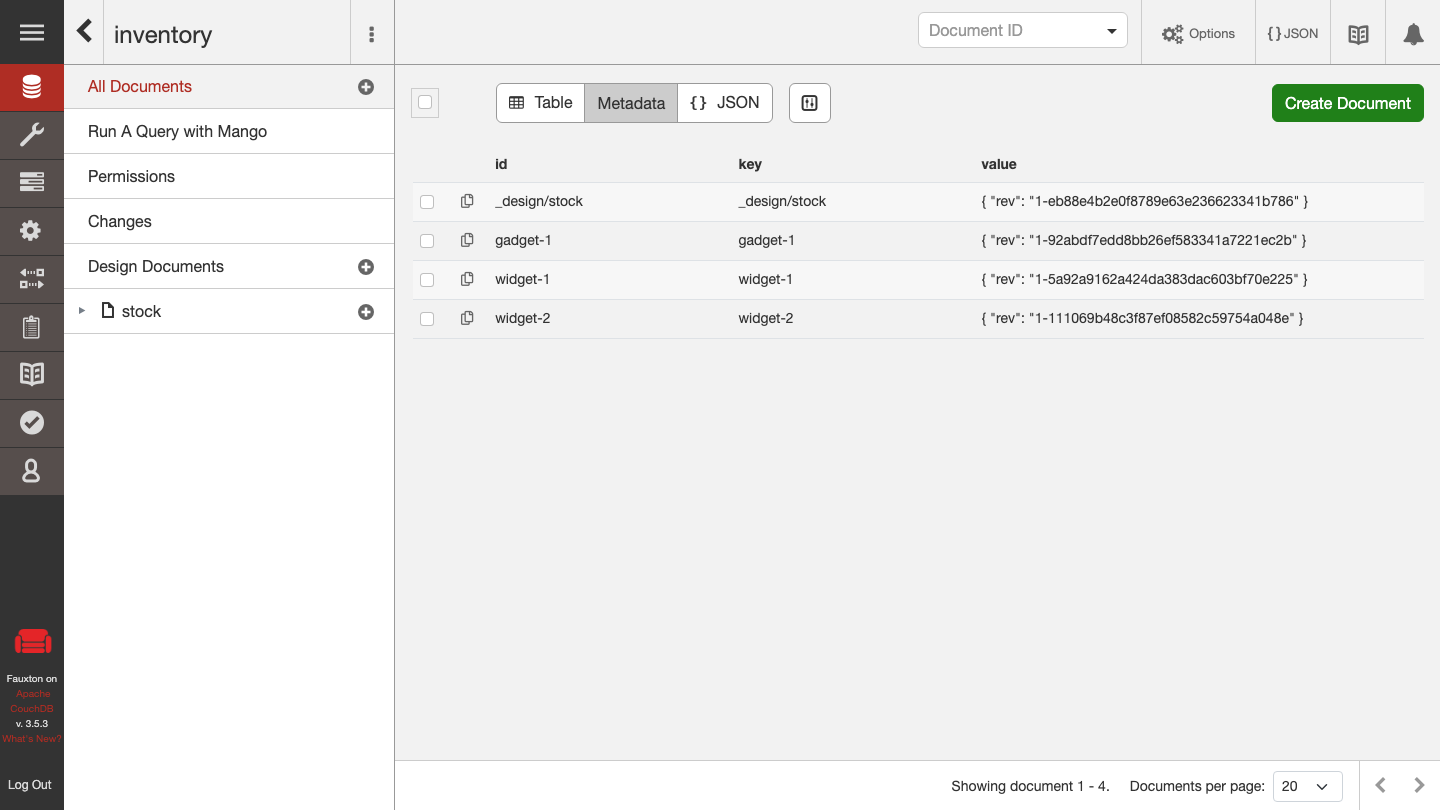Go back using the left chevron beside inventory
Viewport: 1440px width, 810px height.
[x=85, y=32]
